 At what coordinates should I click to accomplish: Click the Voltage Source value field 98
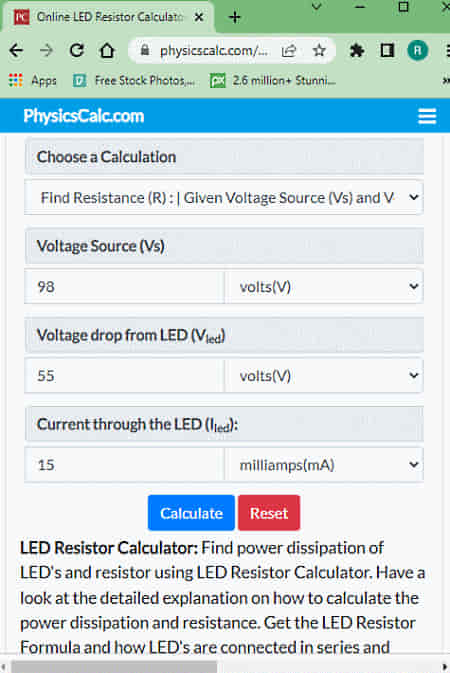pos(125,286)
